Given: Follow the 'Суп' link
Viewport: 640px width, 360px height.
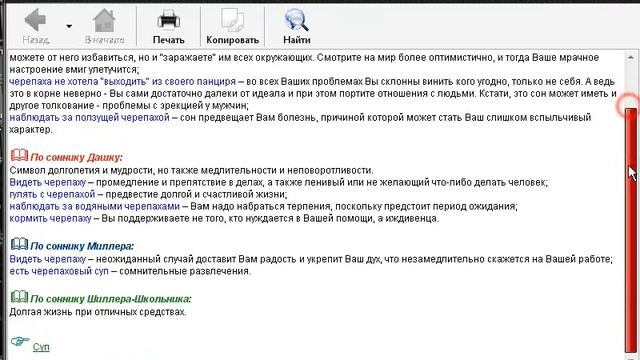Looking at the screenshot, I should (41, 347).
